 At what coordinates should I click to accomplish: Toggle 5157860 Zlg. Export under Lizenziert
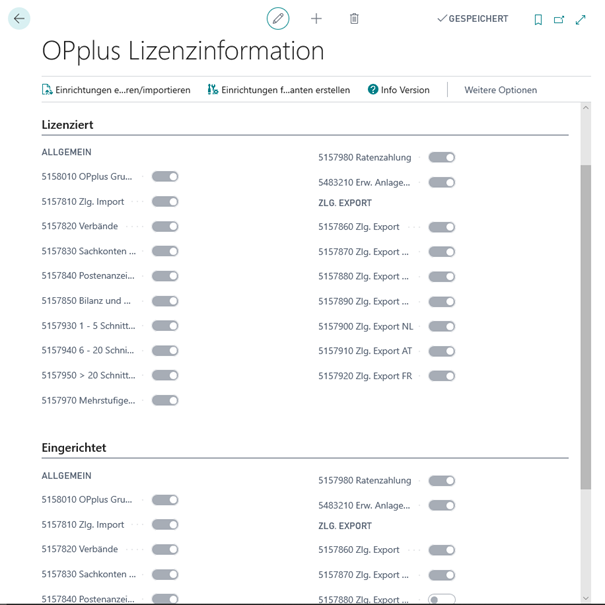coord(442,227)
